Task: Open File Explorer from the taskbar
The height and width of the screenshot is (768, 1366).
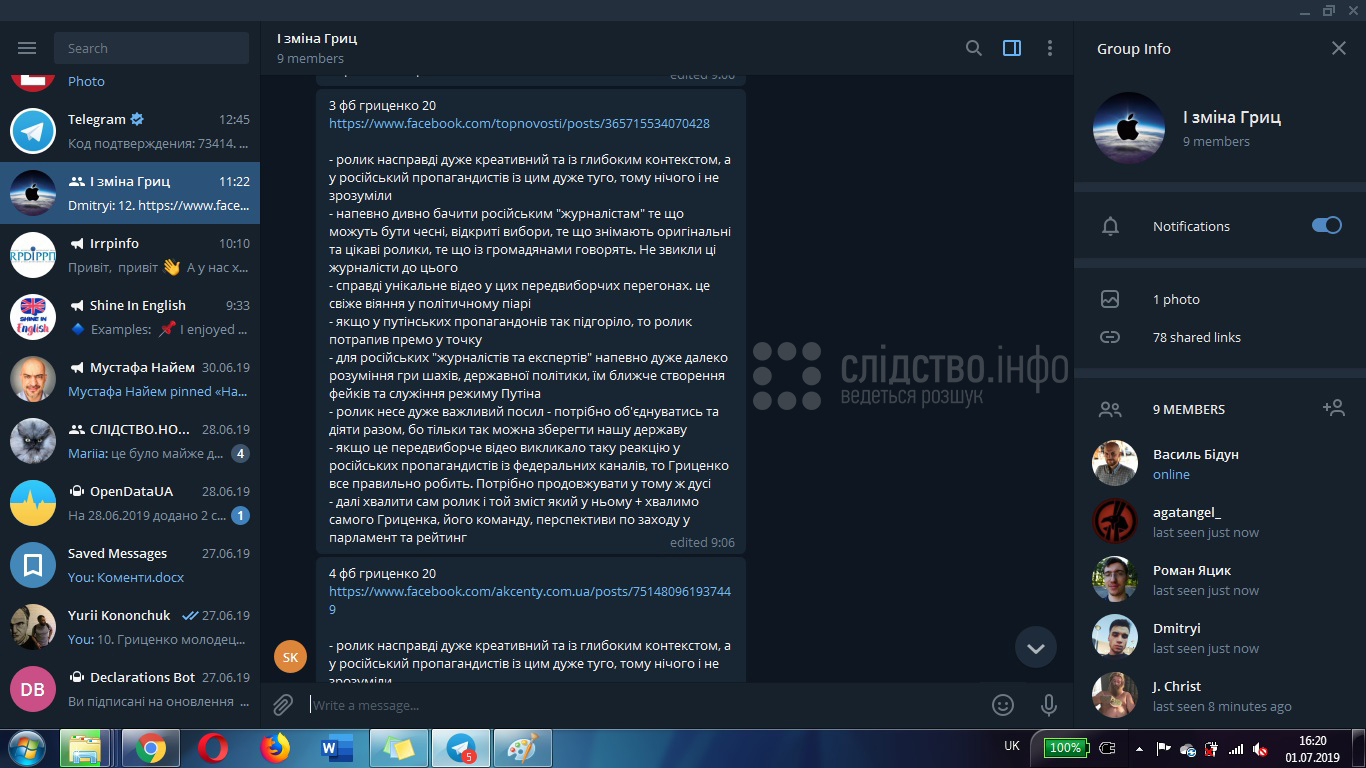Action: (85, 748)
